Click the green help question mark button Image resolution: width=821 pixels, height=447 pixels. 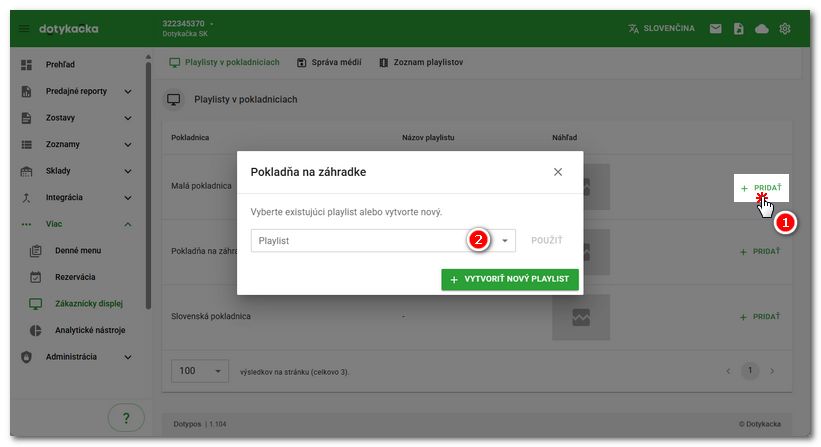click(126, 419)
